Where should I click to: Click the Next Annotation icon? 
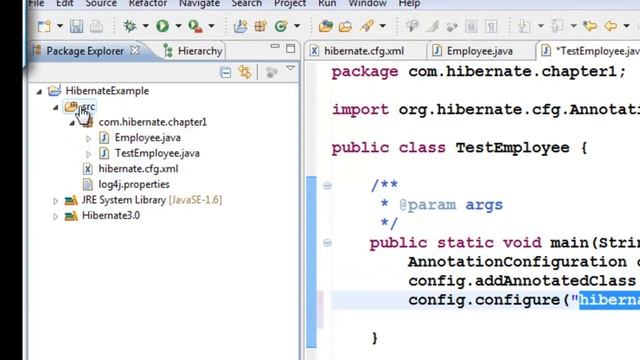[x=524, y=27]
